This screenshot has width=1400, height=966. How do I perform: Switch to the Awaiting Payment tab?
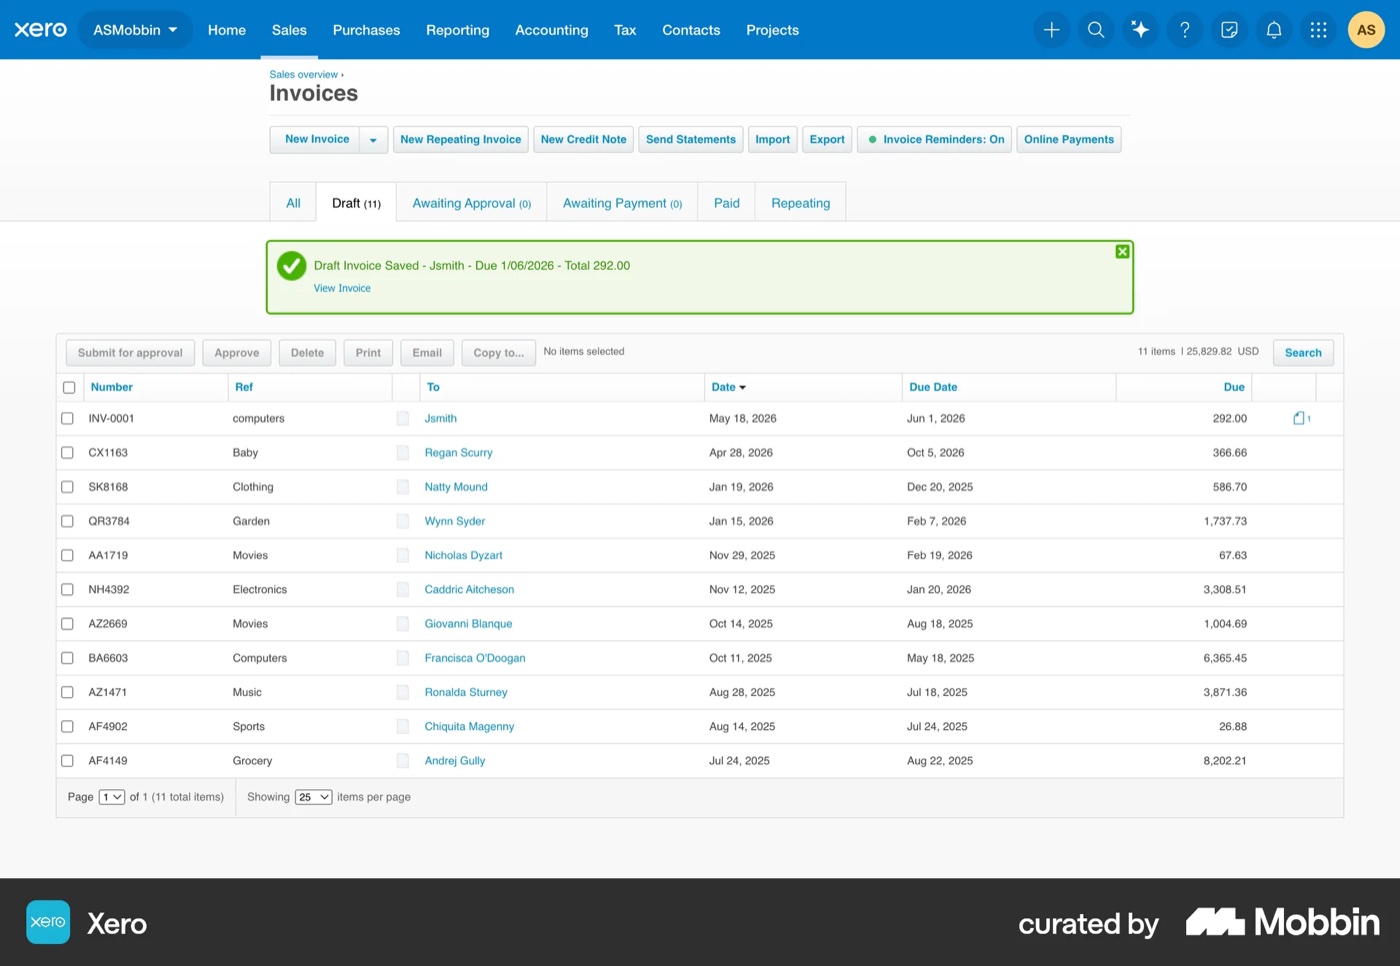tap(622, 203)
